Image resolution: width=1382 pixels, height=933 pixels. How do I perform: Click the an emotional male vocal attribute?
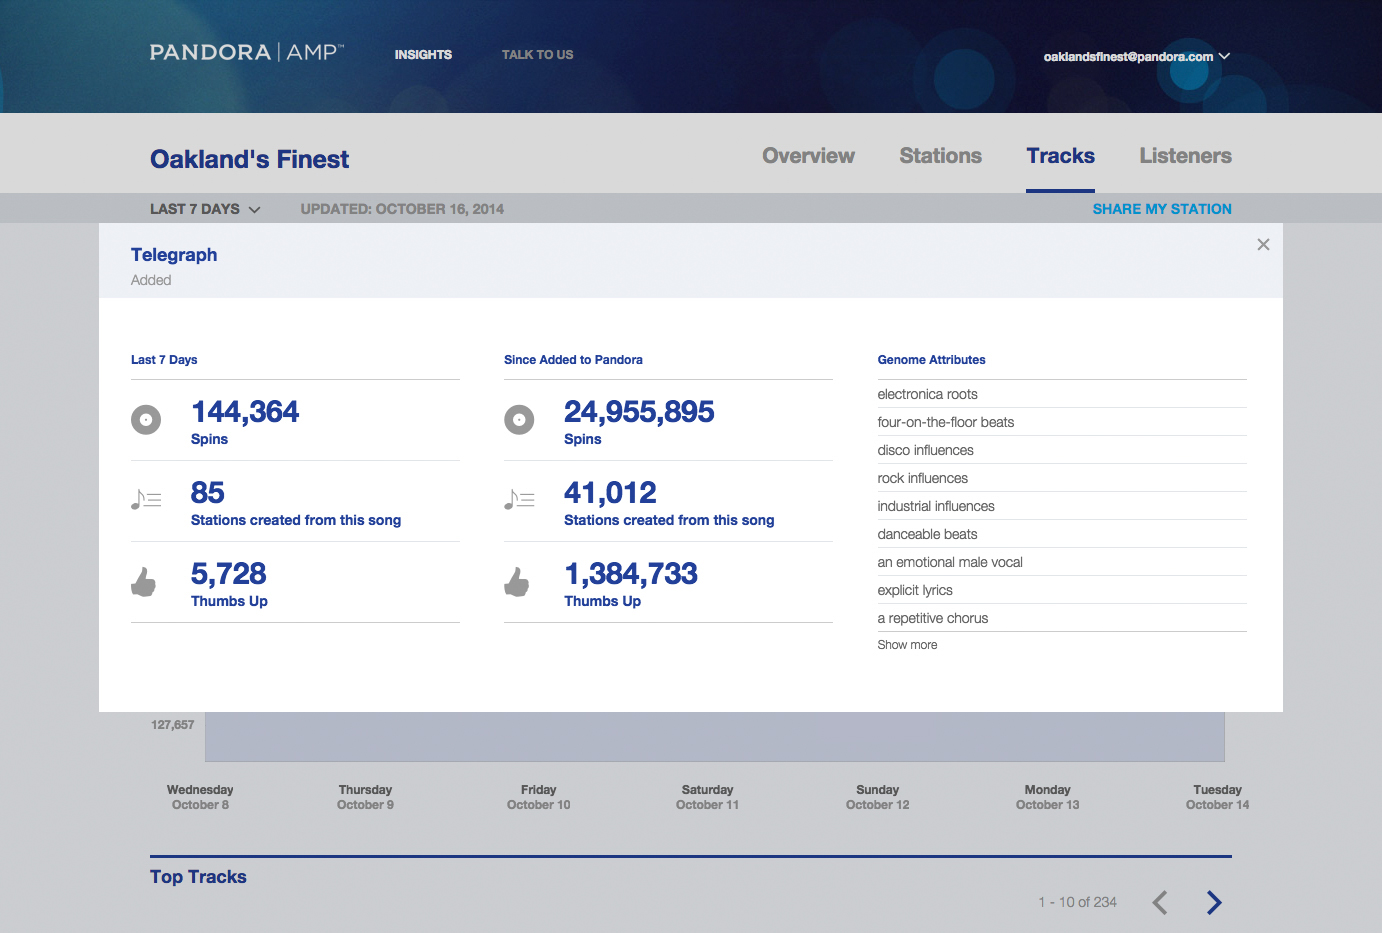(950, 562)
